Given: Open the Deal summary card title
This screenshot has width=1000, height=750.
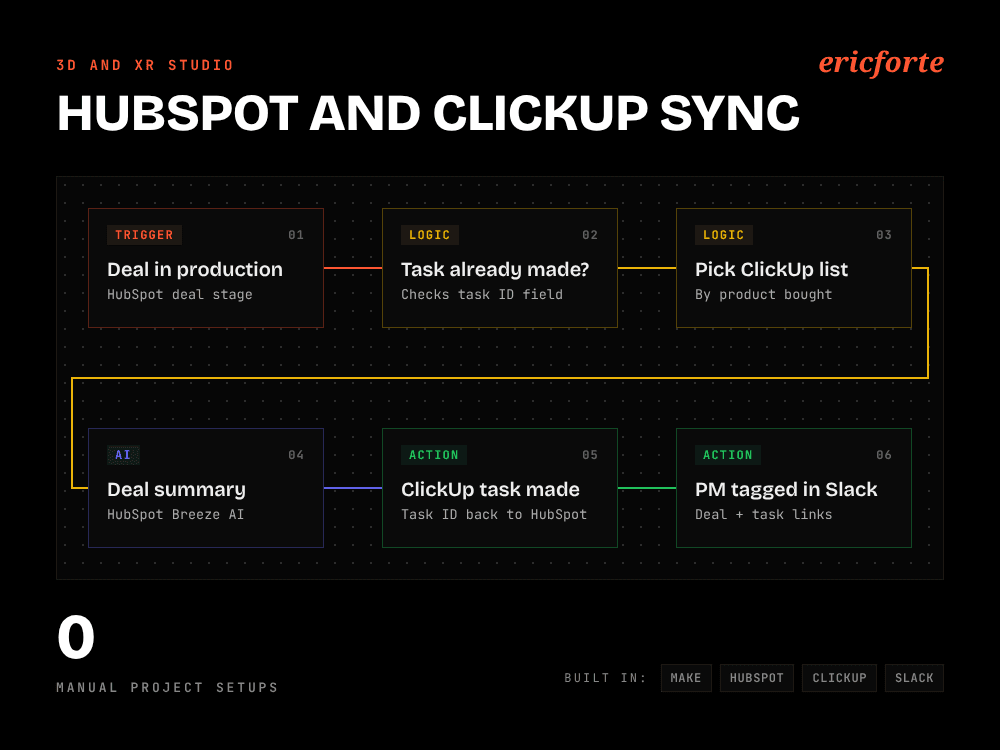Looking at the screenshot, I should pyautogui.click(x=176, y=489).
